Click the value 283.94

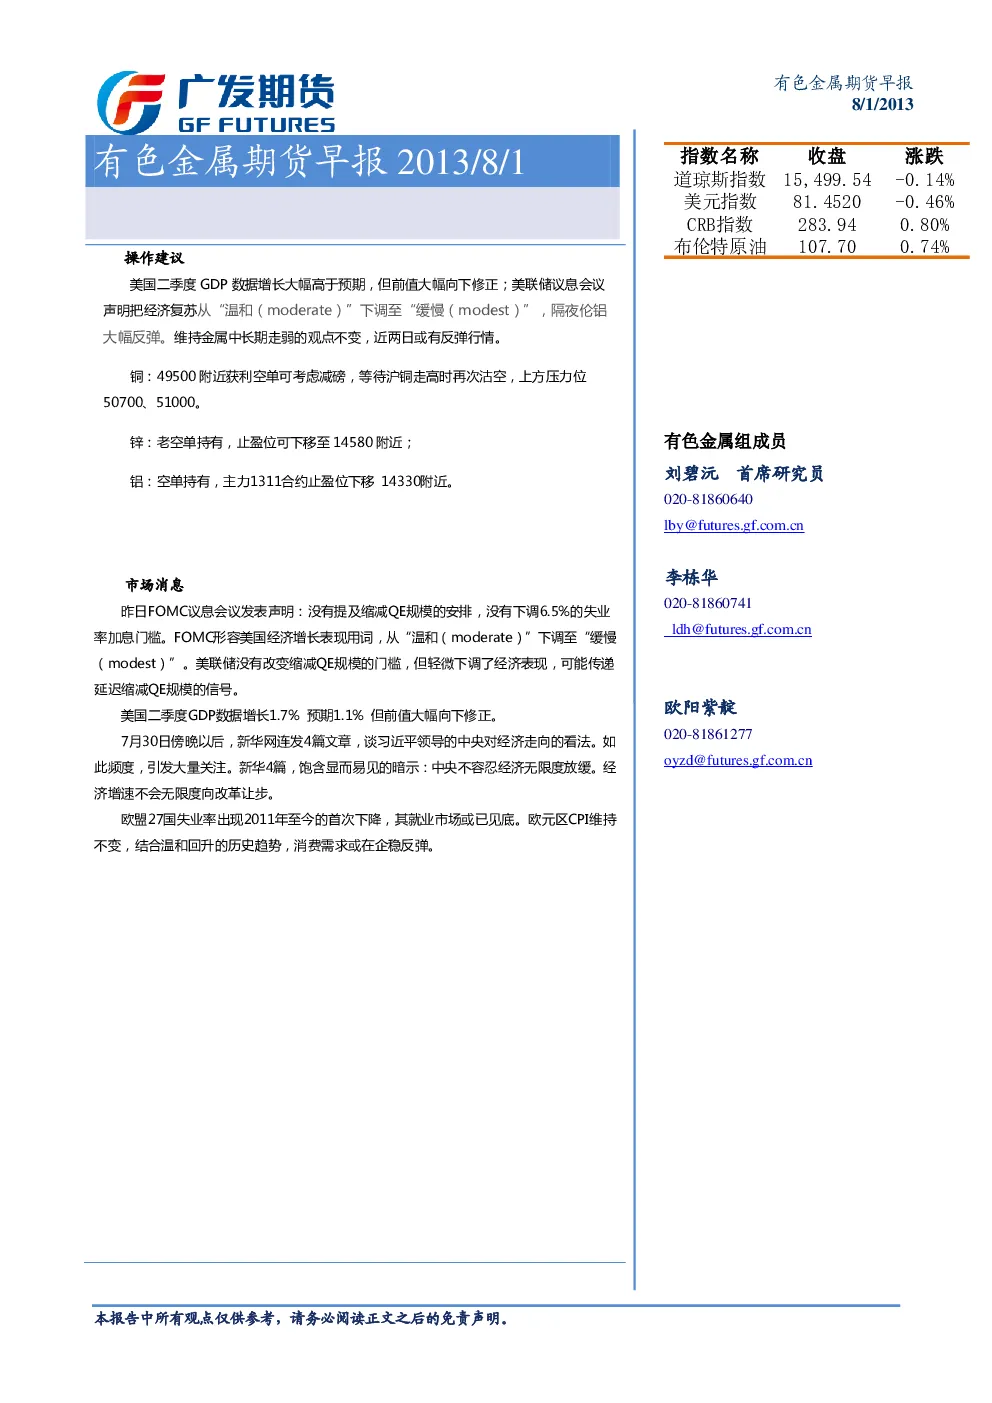(827, 225)
